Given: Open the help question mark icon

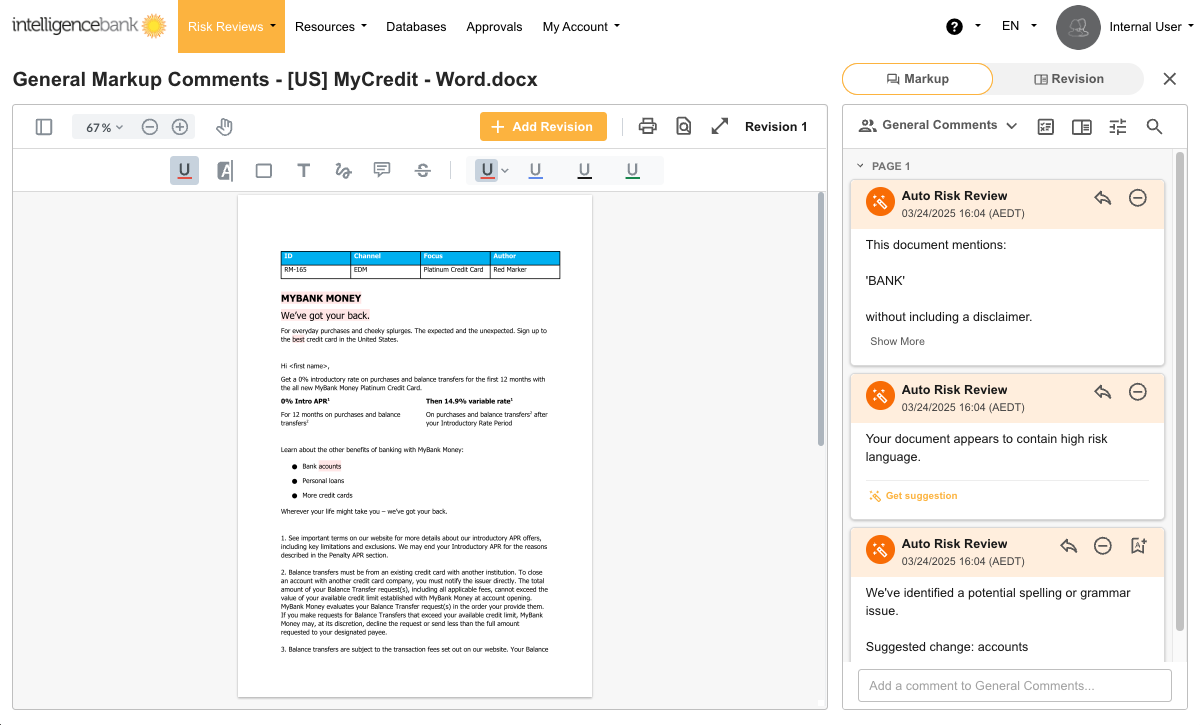Looking at the screenshot, I should [954, 27].
